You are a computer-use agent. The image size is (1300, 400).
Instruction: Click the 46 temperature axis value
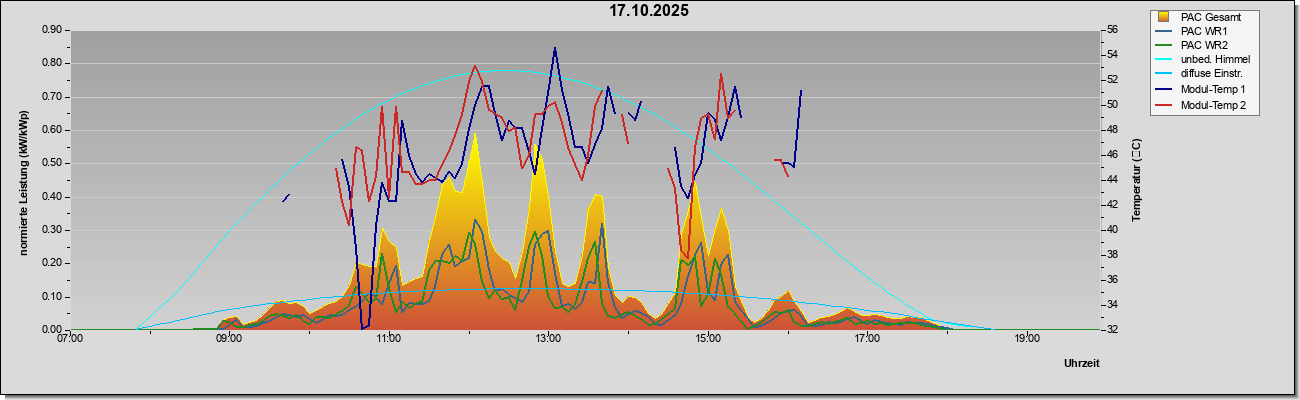point(1112,155)
